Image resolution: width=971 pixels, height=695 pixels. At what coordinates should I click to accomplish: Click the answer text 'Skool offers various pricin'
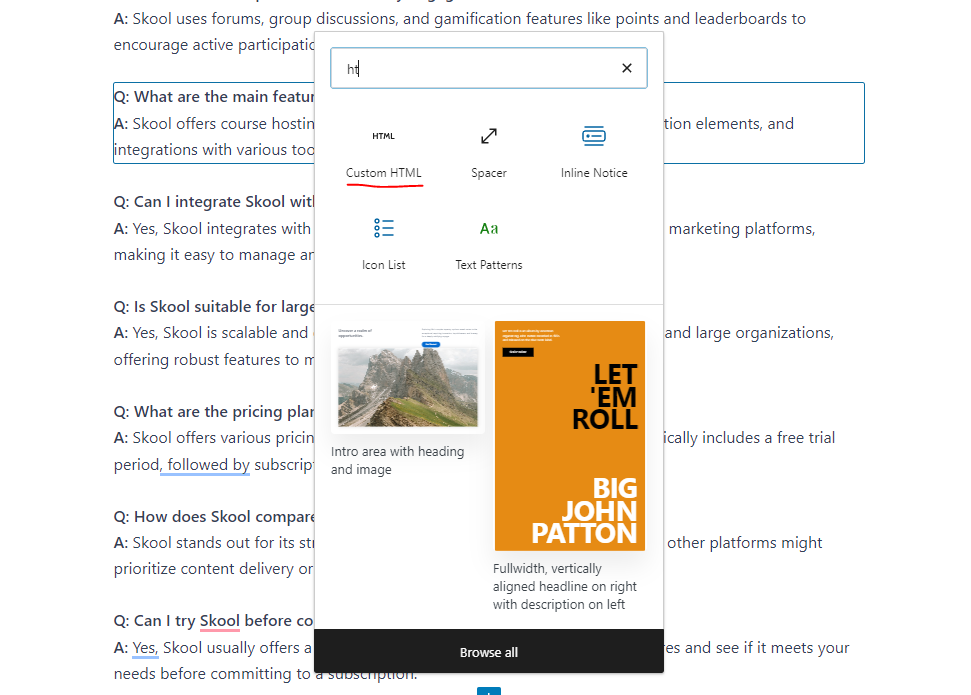click(224, 438)
